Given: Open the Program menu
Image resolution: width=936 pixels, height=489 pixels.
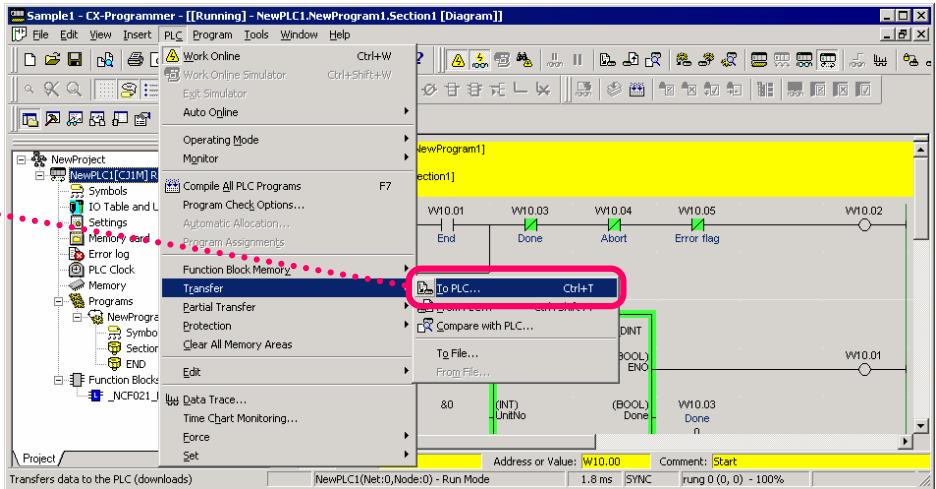Looking at the screenshot, I should click(x=212, y=35).
